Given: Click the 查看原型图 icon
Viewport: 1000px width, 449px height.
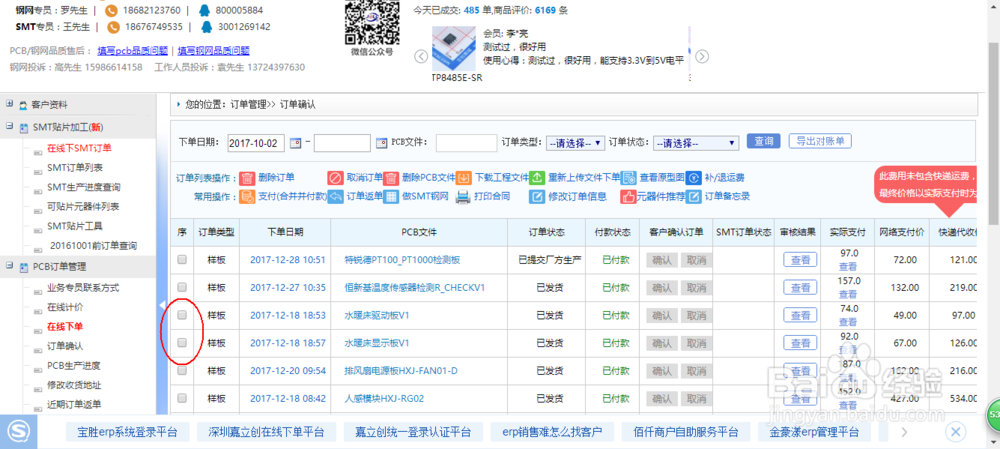Looking at the screenshot, I should click(628, 178).
